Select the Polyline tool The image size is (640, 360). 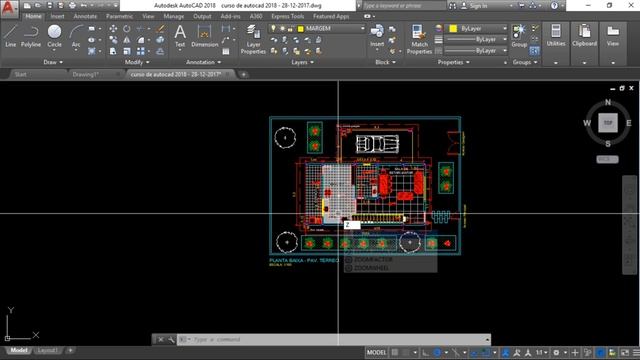click(x=31, y=36)
